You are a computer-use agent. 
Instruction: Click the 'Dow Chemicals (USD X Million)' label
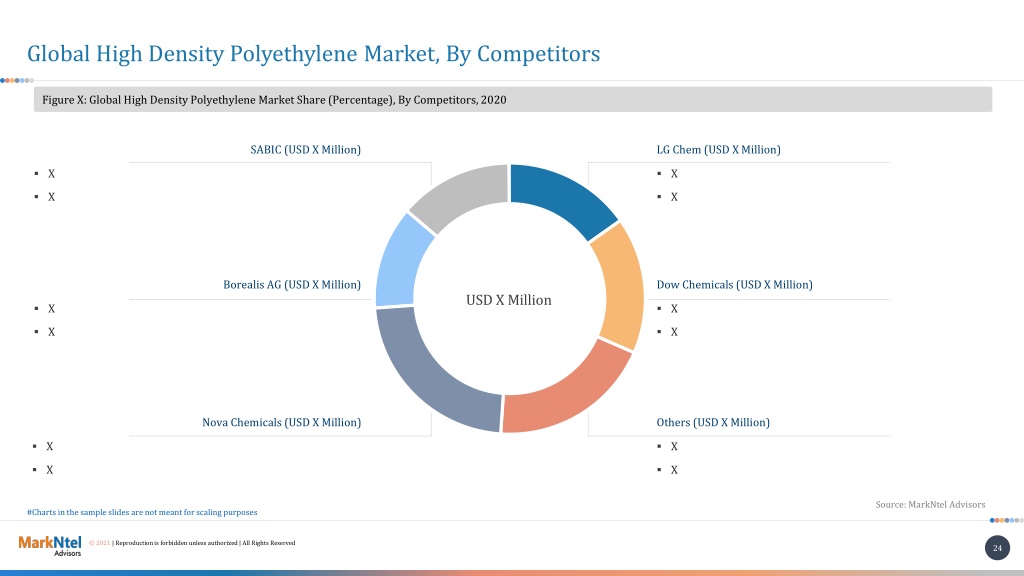[735, 285]
